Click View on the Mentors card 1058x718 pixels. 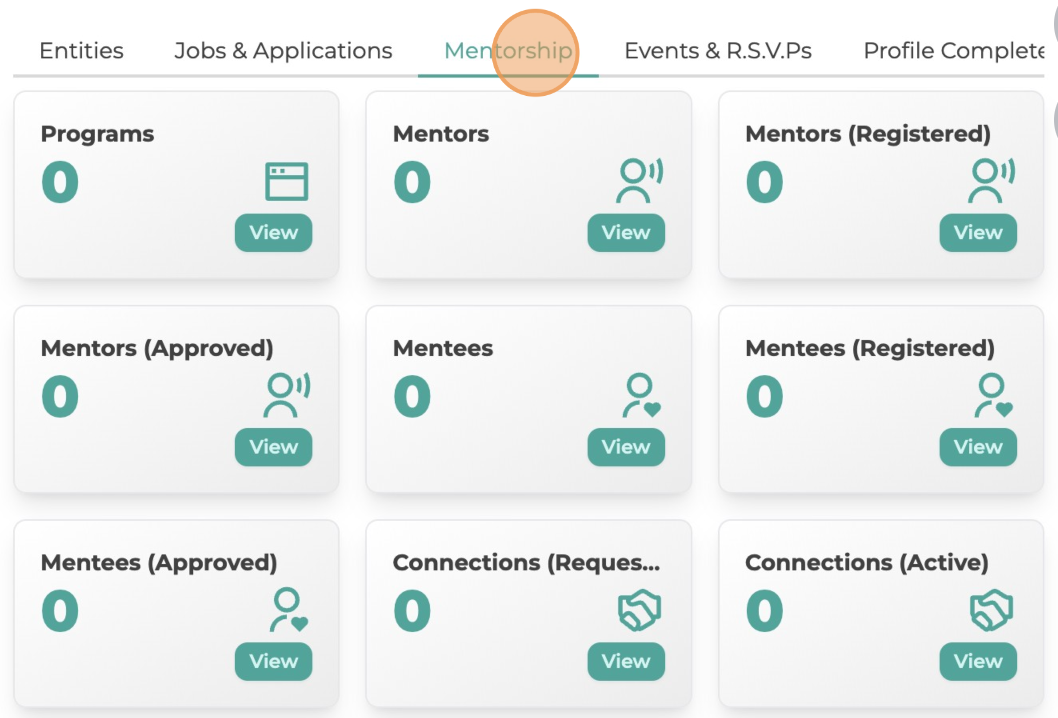click(x=626, y=233)
